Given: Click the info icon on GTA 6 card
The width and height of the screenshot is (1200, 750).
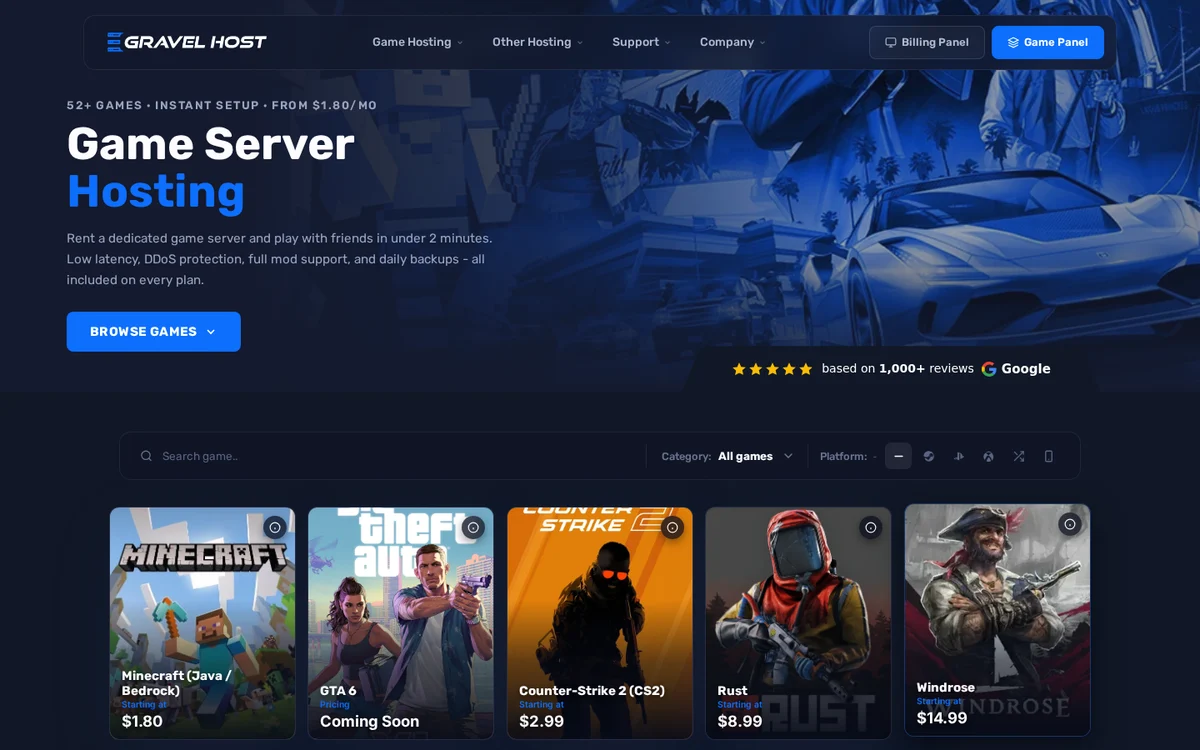Looking at the screenshot, I should coord(473,527).
